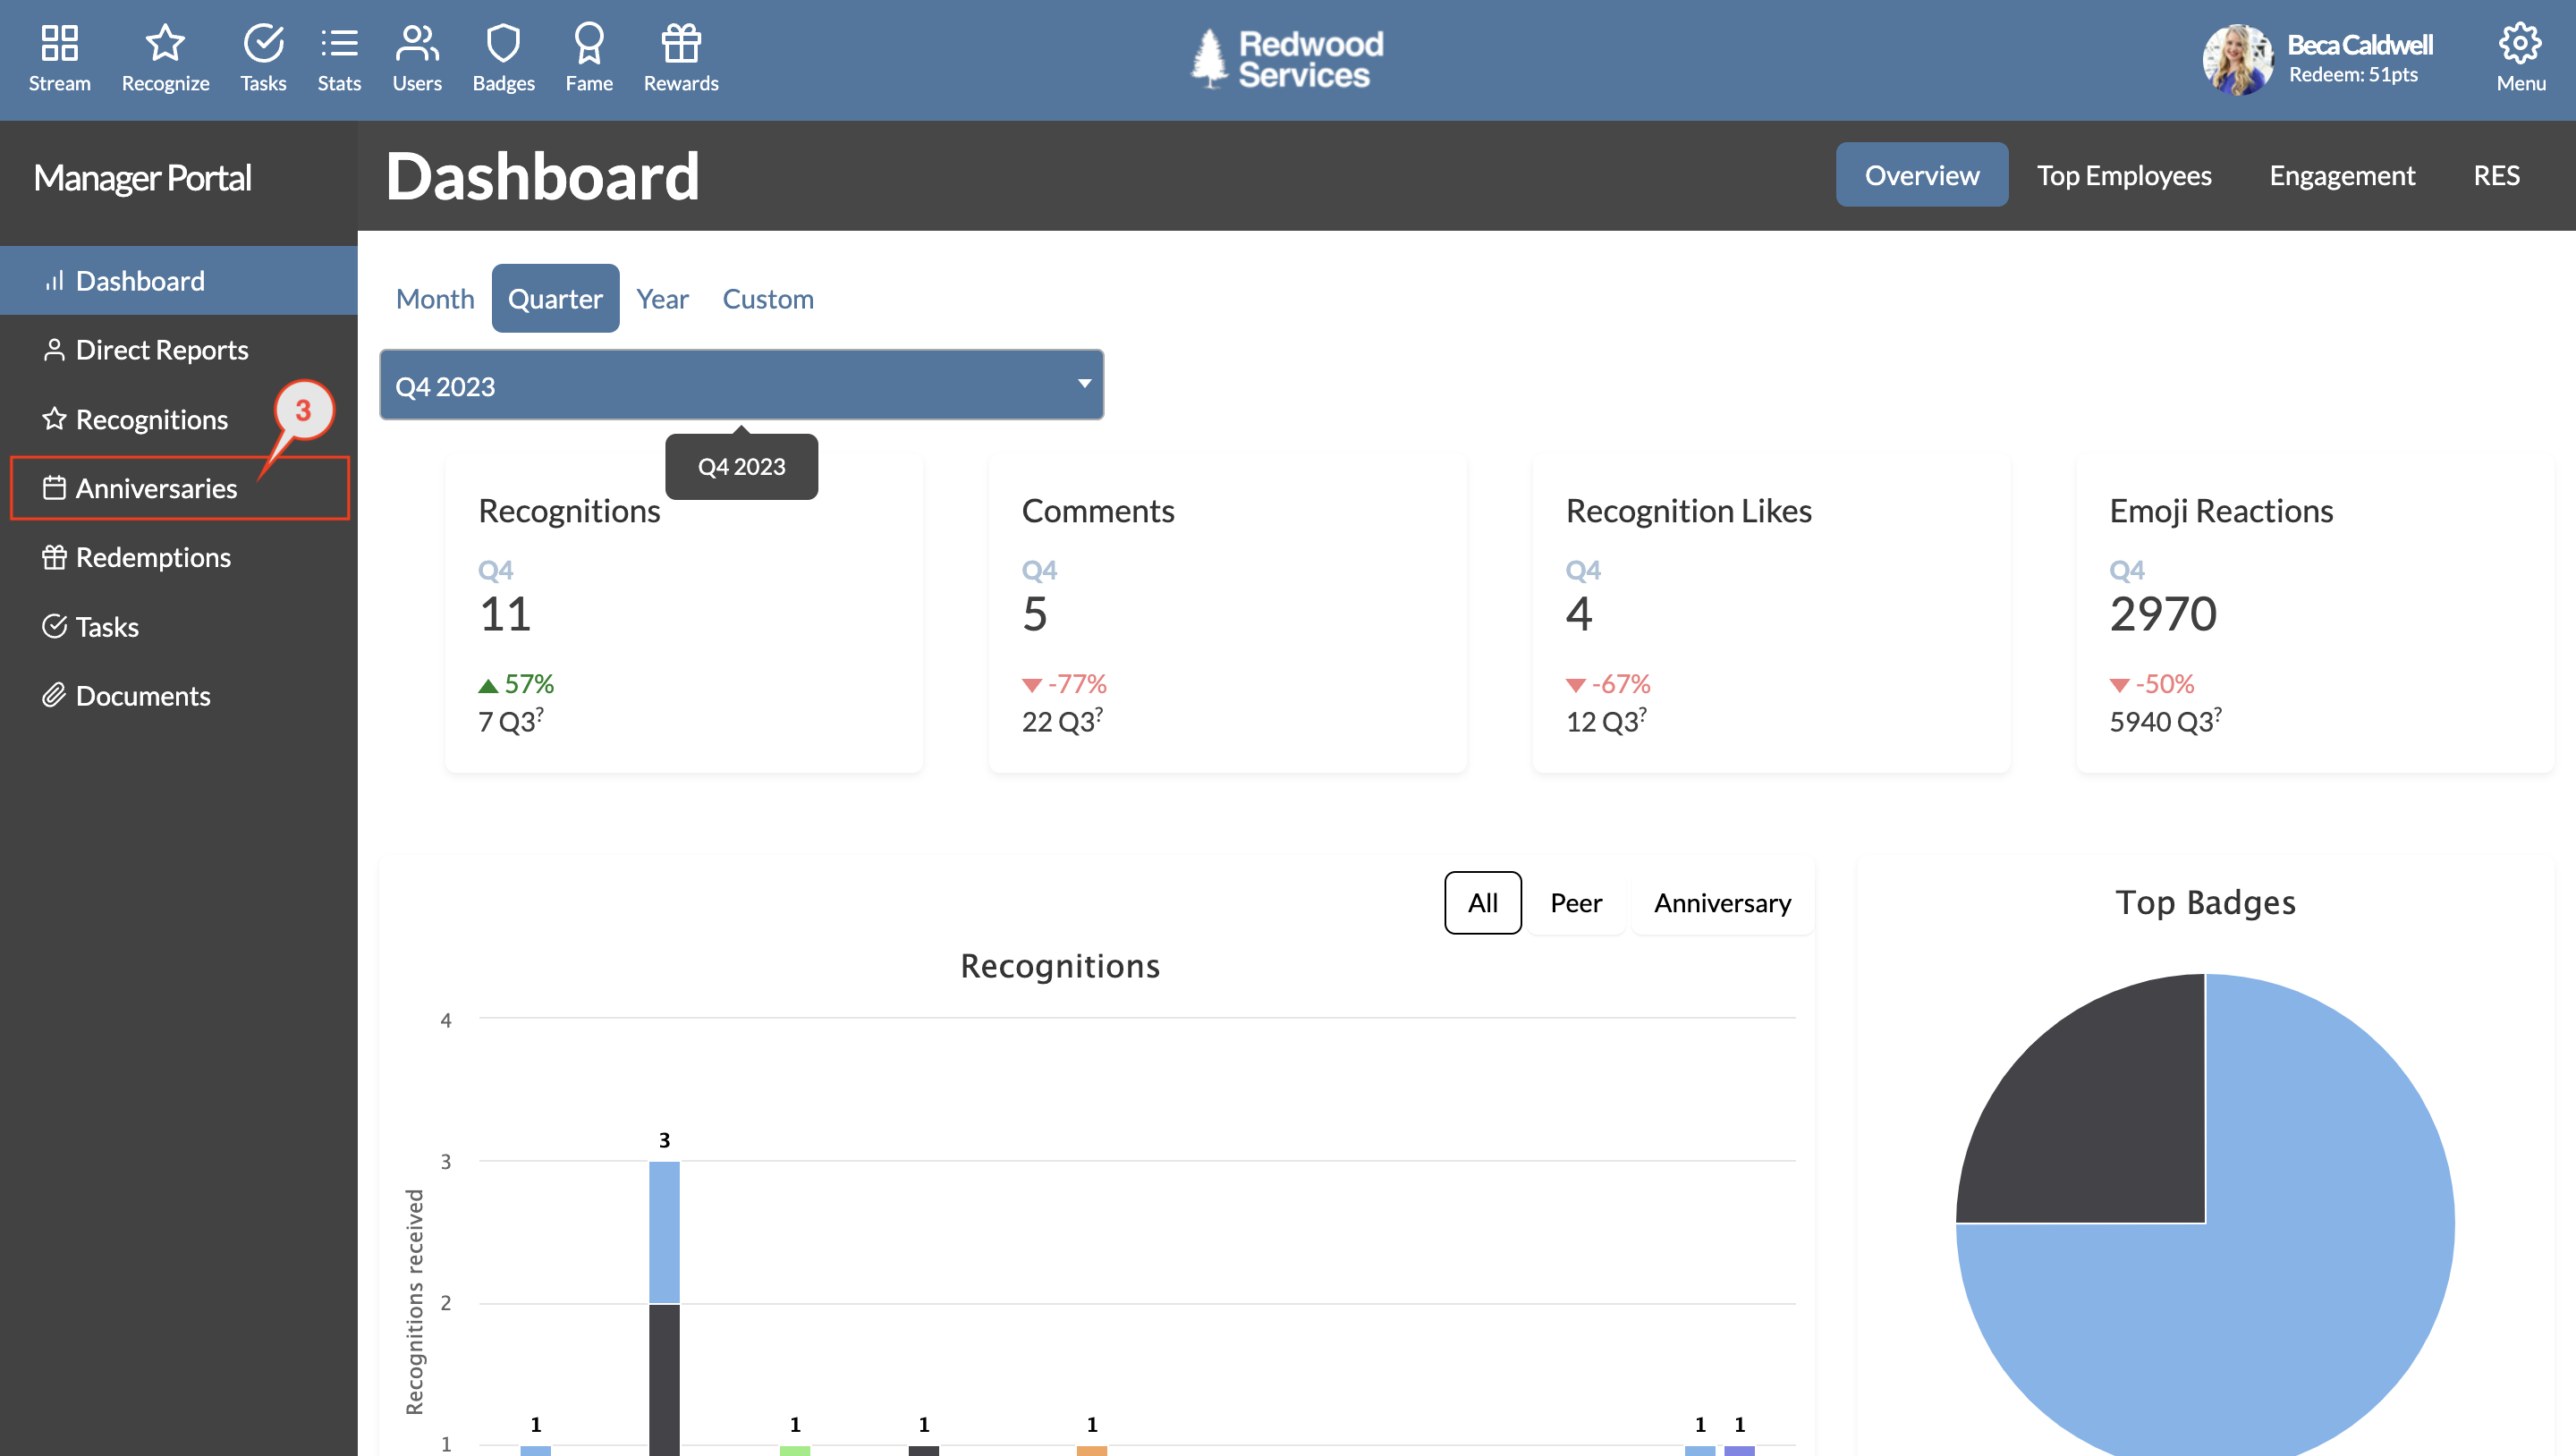Go to the Users icon

pyautogui.click(x=417, y=43)
